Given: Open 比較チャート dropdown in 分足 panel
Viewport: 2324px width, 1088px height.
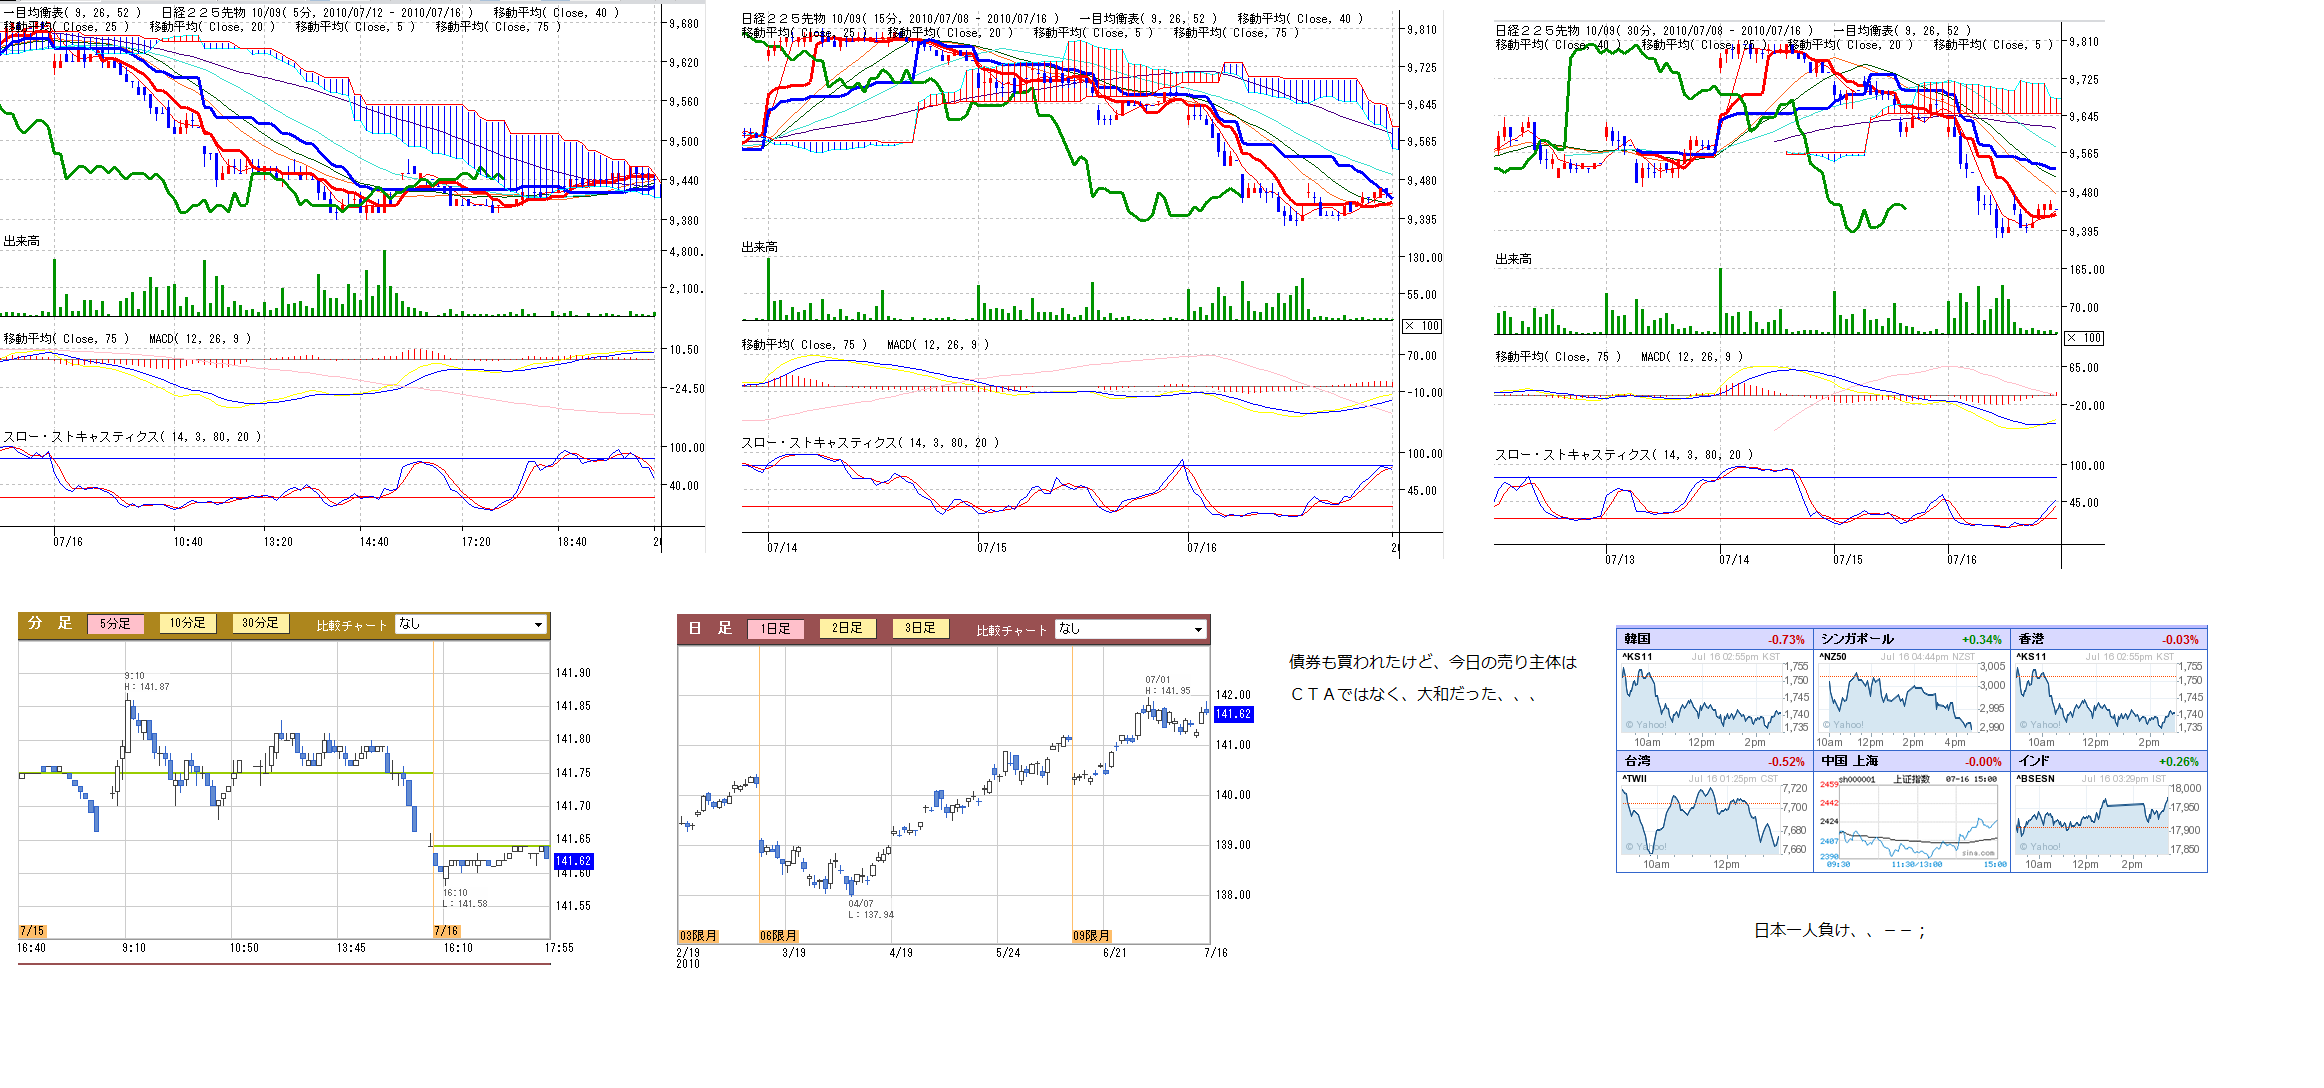Looking at the screenshot, I should 470,624.
